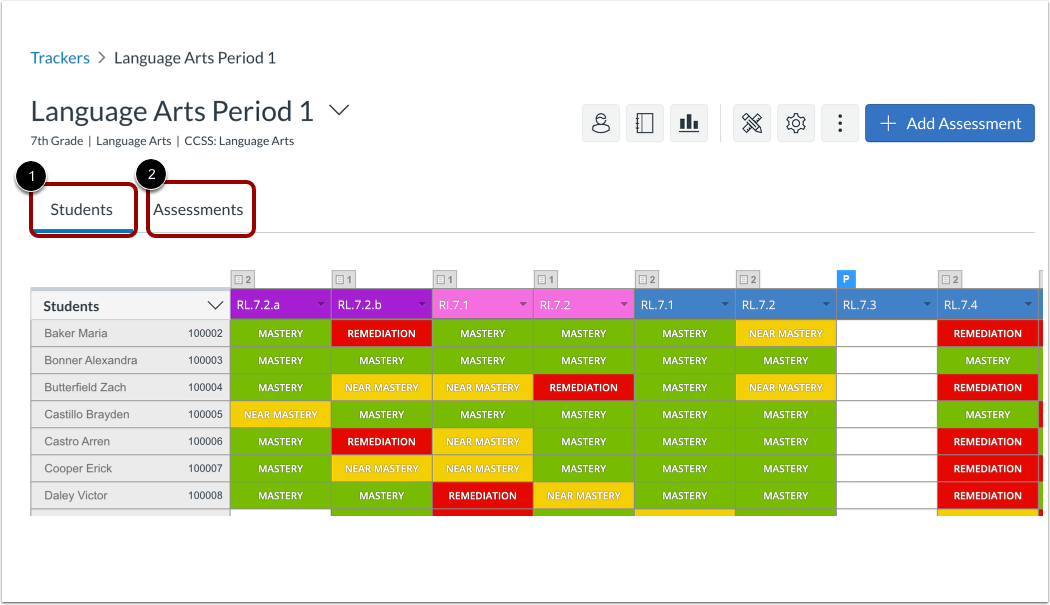The width and height of the screenshot is (1050, 605).
Task: Open the student roster view icon
Action: click(600, 122)
